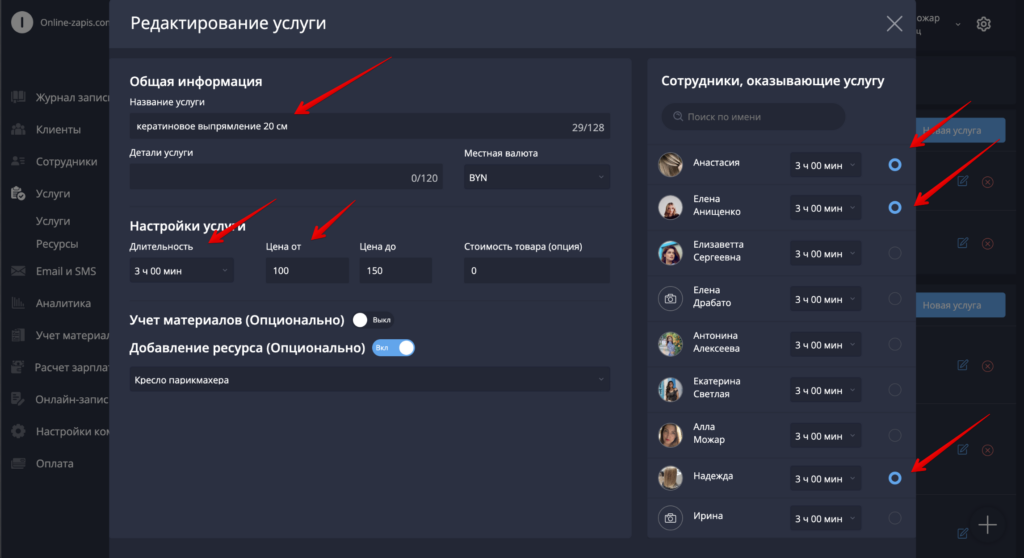Click the Настройки компании gear icon
1024x558 pixels.
tap(18, 431)
